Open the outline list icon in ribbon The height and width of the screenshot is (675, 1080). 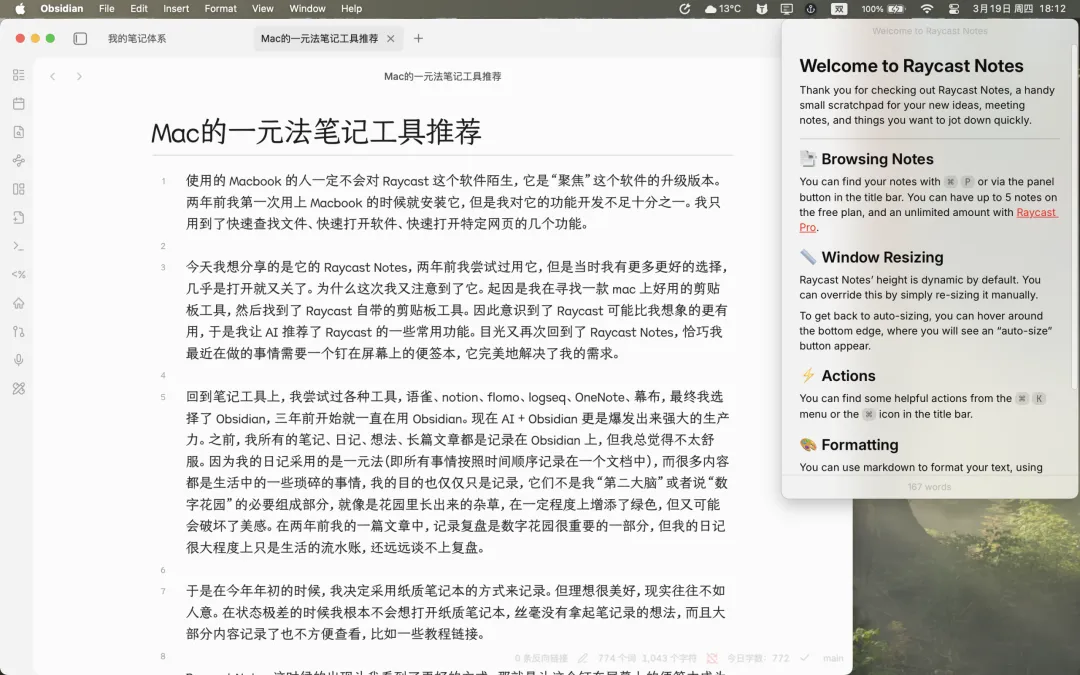click(x=19, y=75)
